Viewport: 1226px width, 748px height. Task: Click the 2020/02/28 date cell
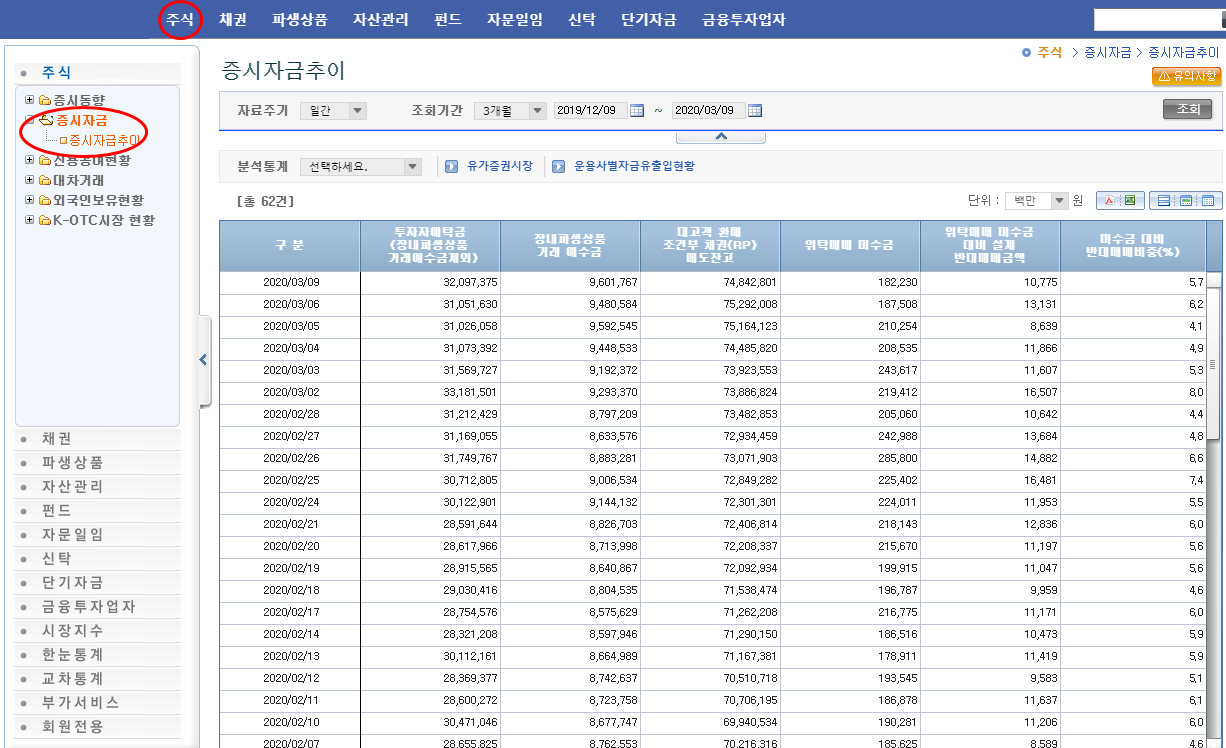[290, 414]
